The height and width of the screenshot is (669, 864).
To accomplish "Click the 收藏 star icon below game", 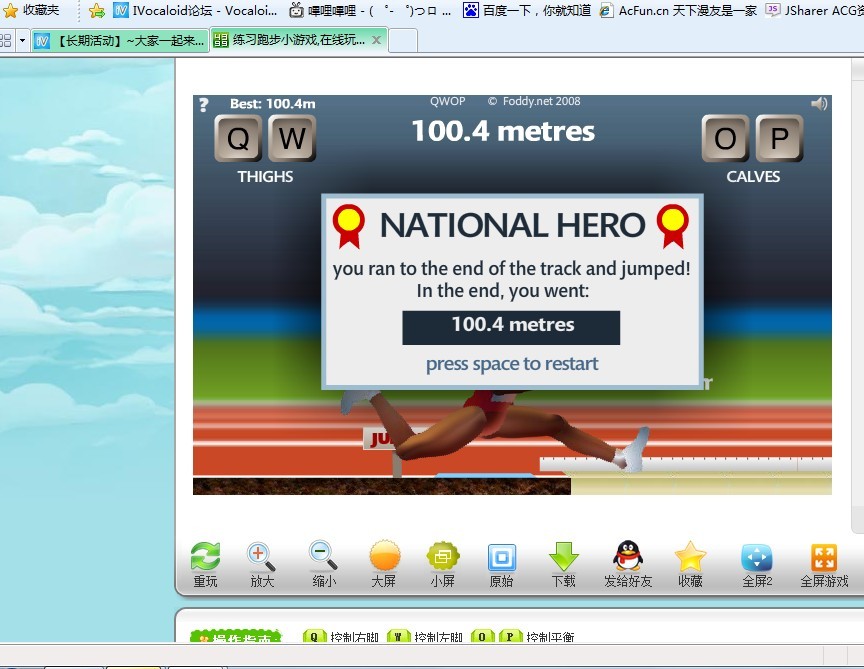I will point(690,556).
